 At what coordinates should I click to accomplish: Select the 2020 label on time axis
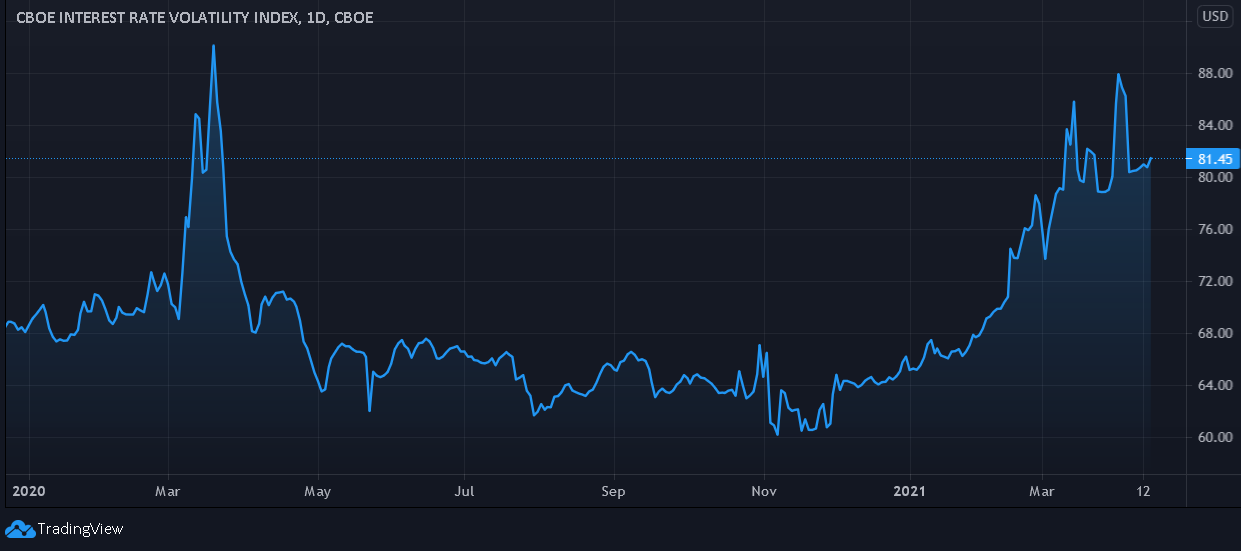(x=28, y=491)
